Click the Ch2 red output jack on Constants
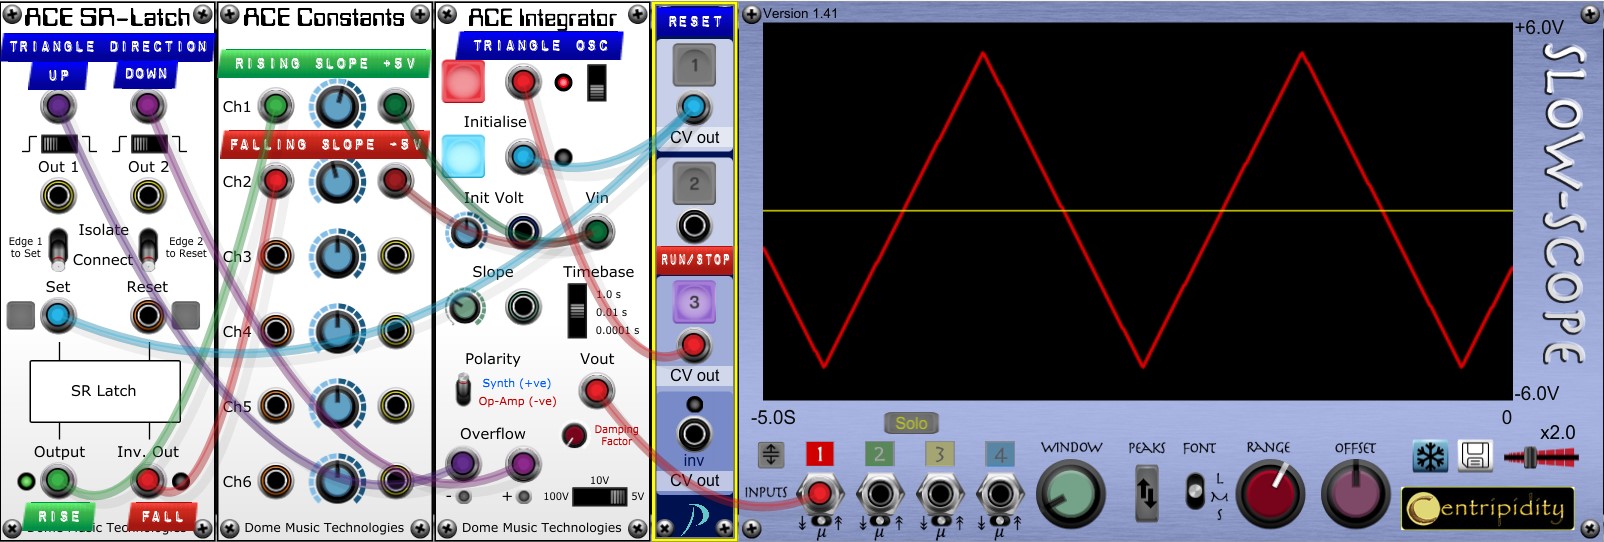Image resolution: width=1604 pixels, height=542 pixels. click(396, 181)
